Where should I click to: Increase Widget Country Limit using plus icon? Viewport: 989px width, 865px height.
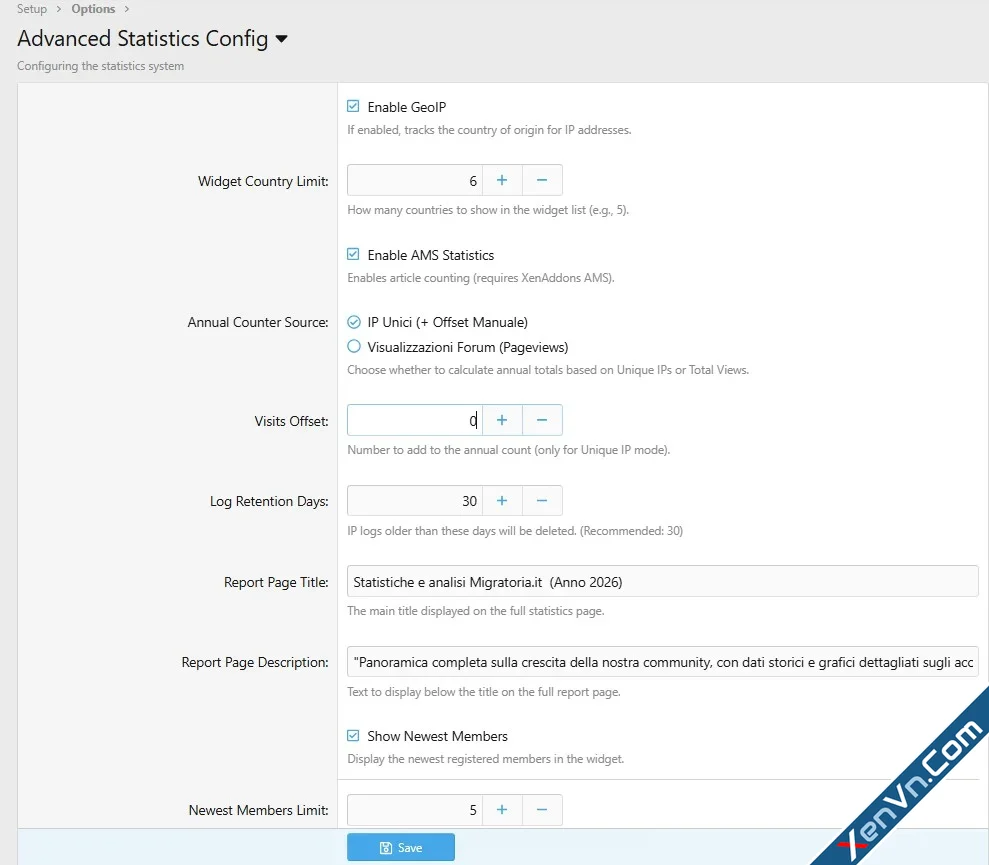pyautogui.click(x=502, y=180)
